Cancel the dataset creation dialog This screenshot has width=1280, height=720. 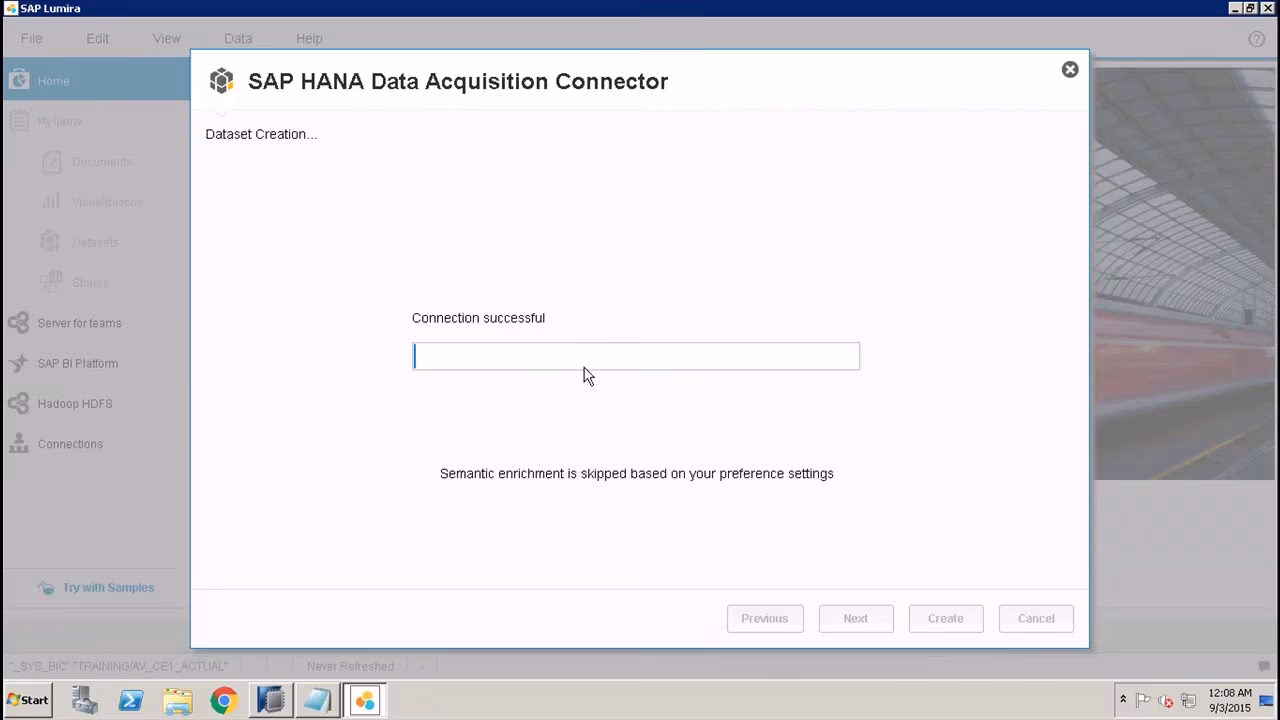click(1036, 618)
